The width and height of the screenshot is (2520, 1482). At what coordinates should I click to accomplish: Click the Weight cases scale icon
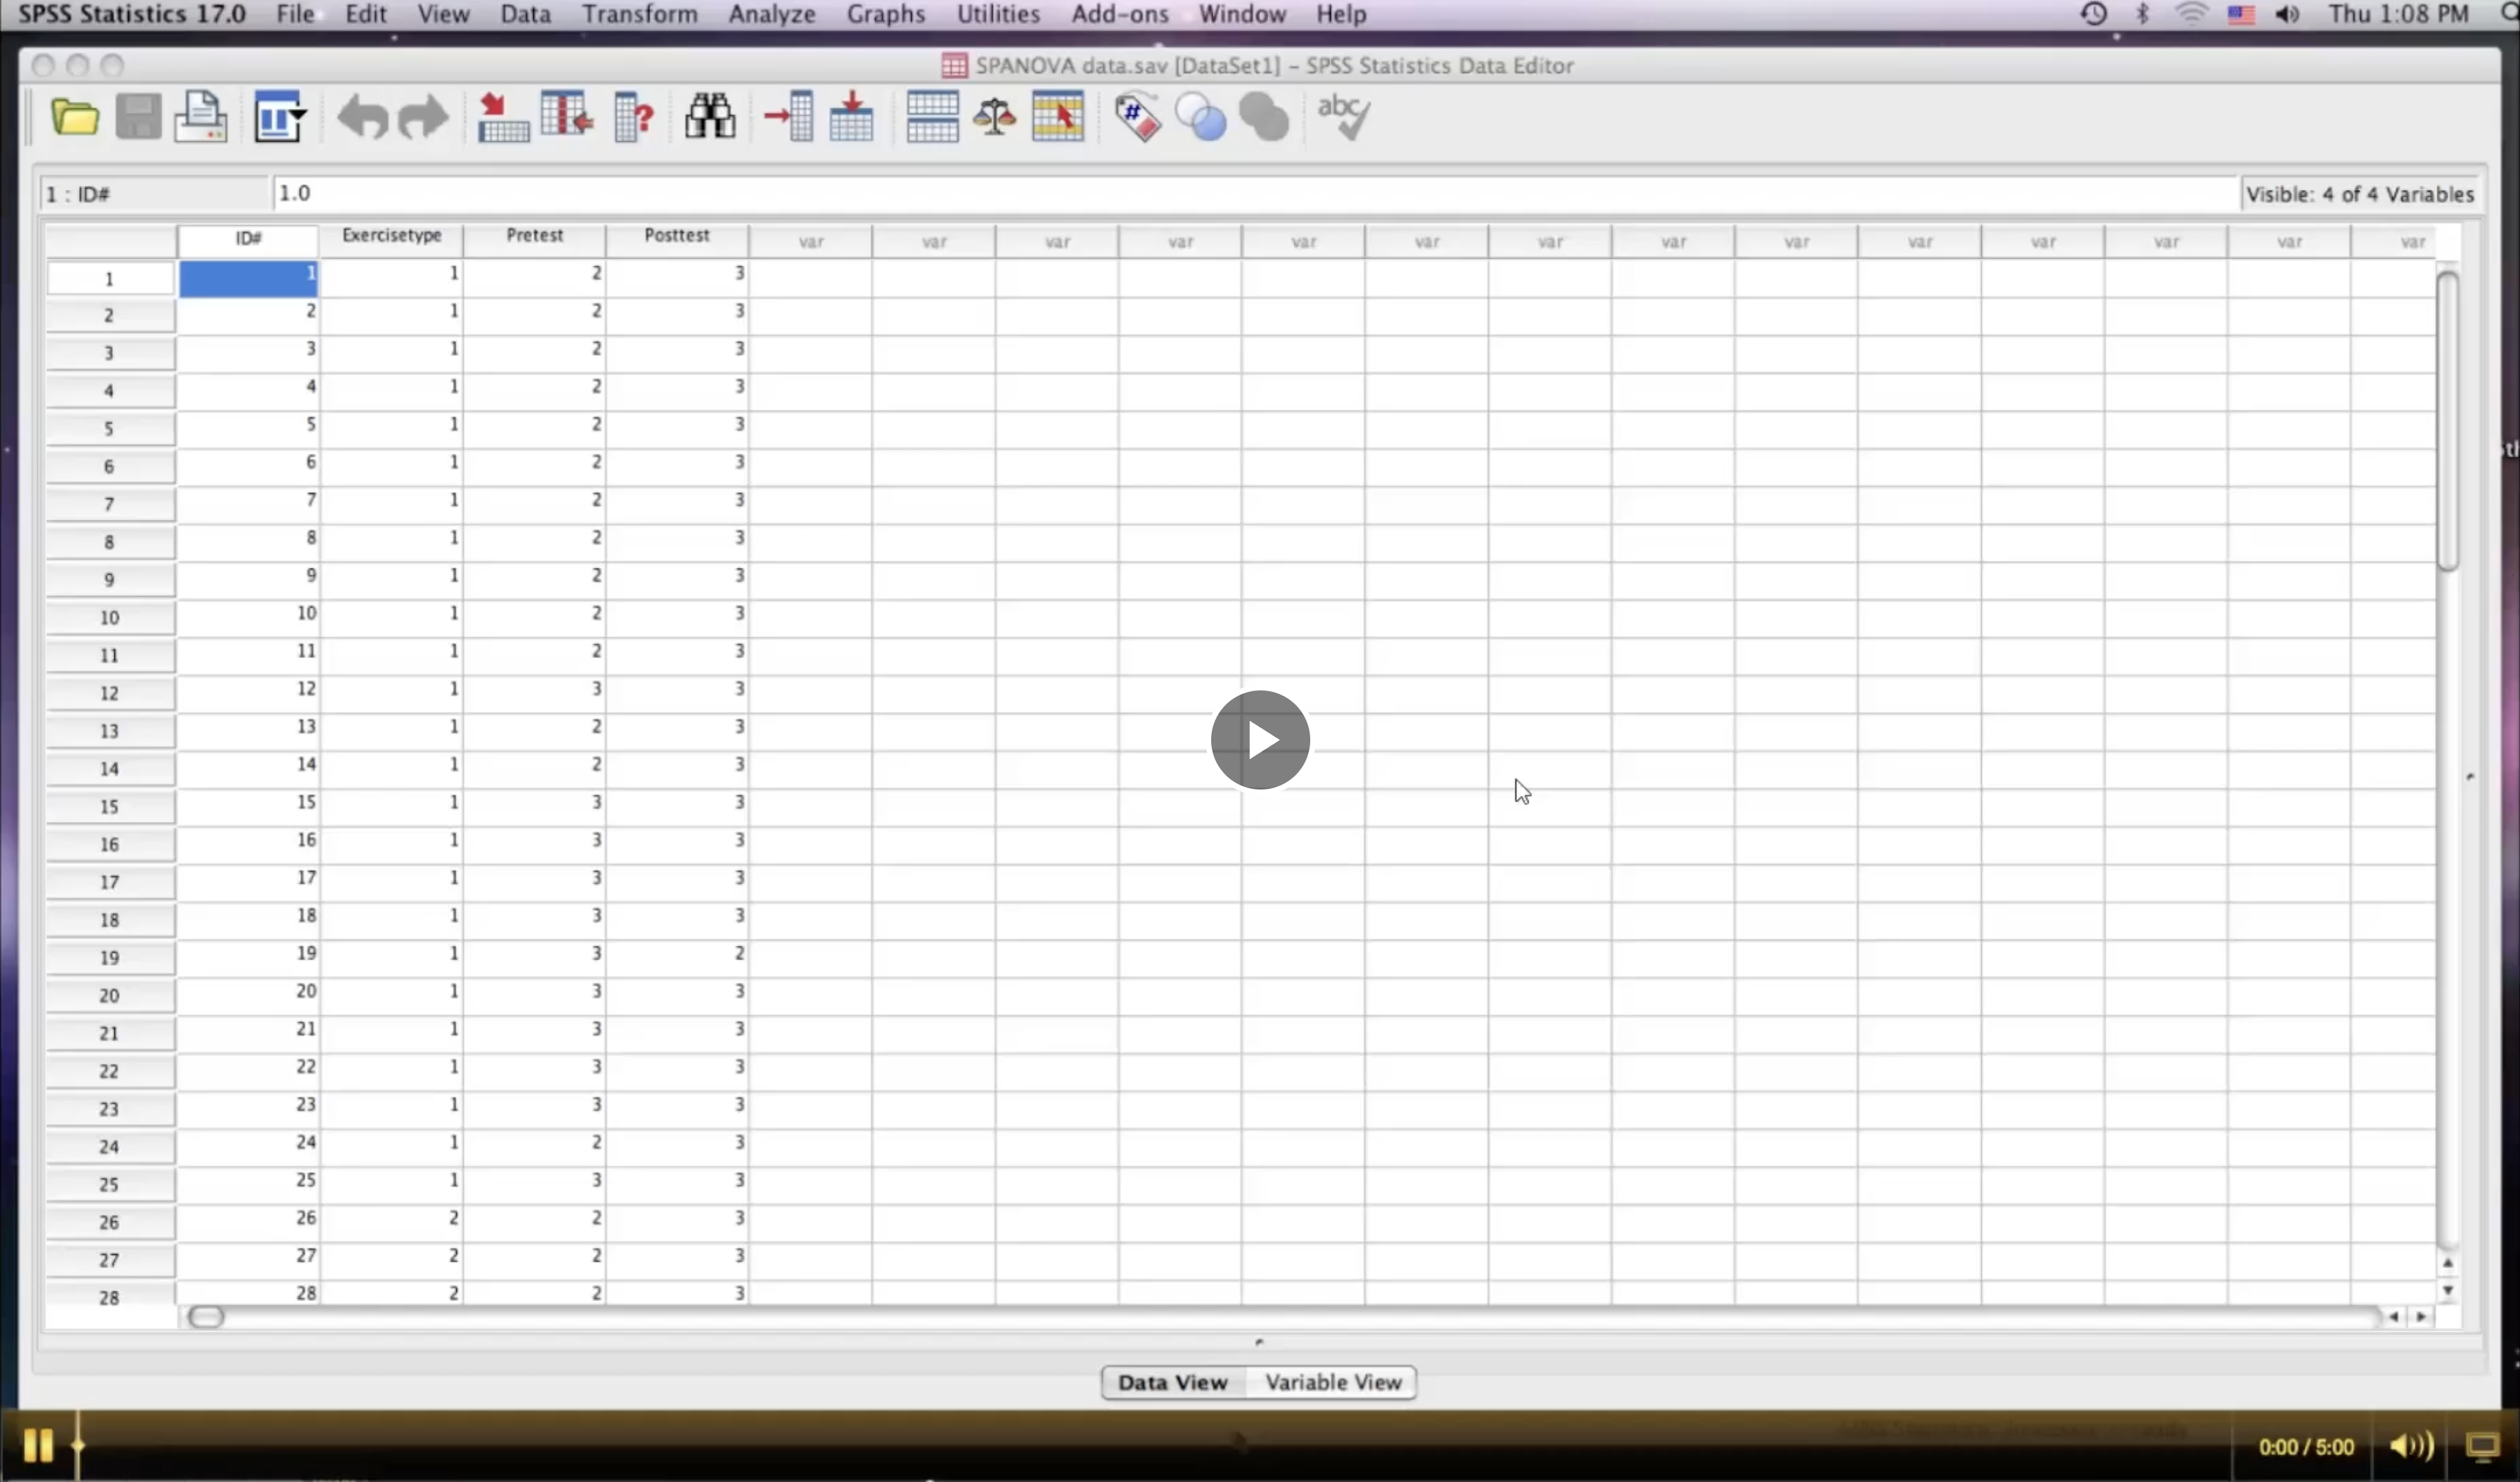(x=995, y=118)
